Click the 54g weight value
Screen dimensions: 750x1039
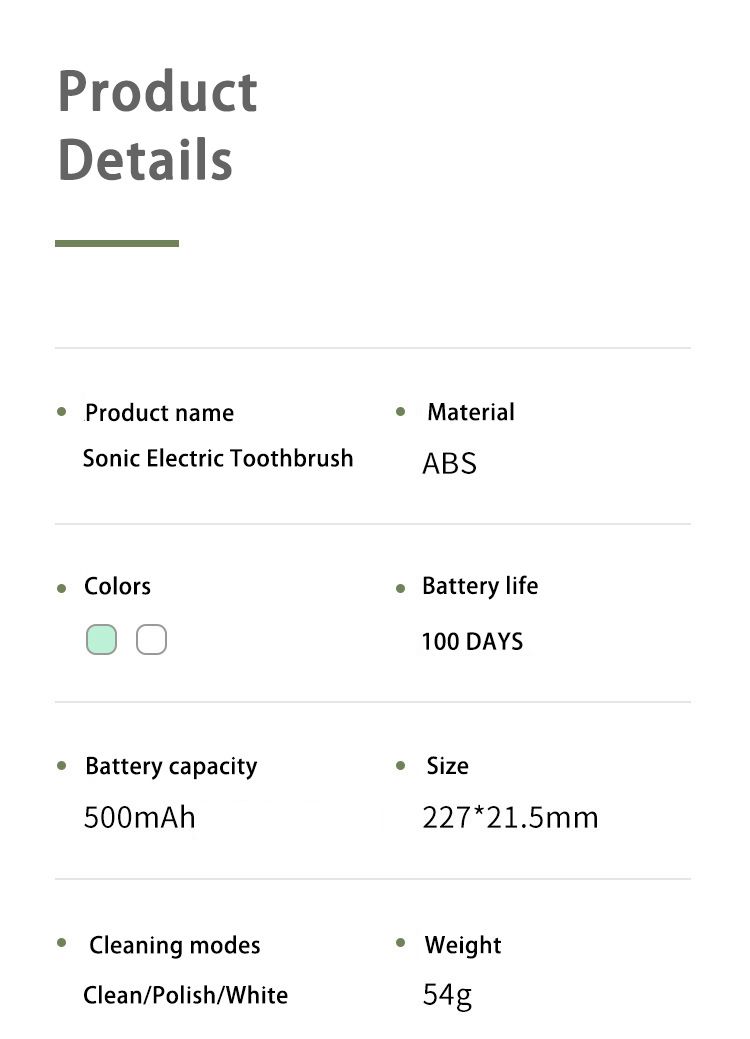click(x=447, y=995)
